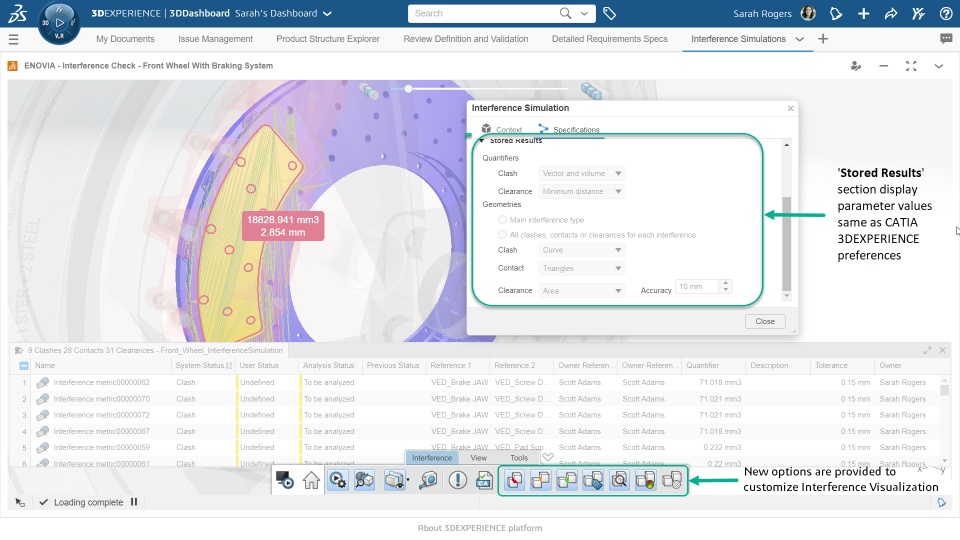The width and height of the screenshot is (960, 540).
Task: Open Interference Simulations tab chevron menu
Action: 800,39
